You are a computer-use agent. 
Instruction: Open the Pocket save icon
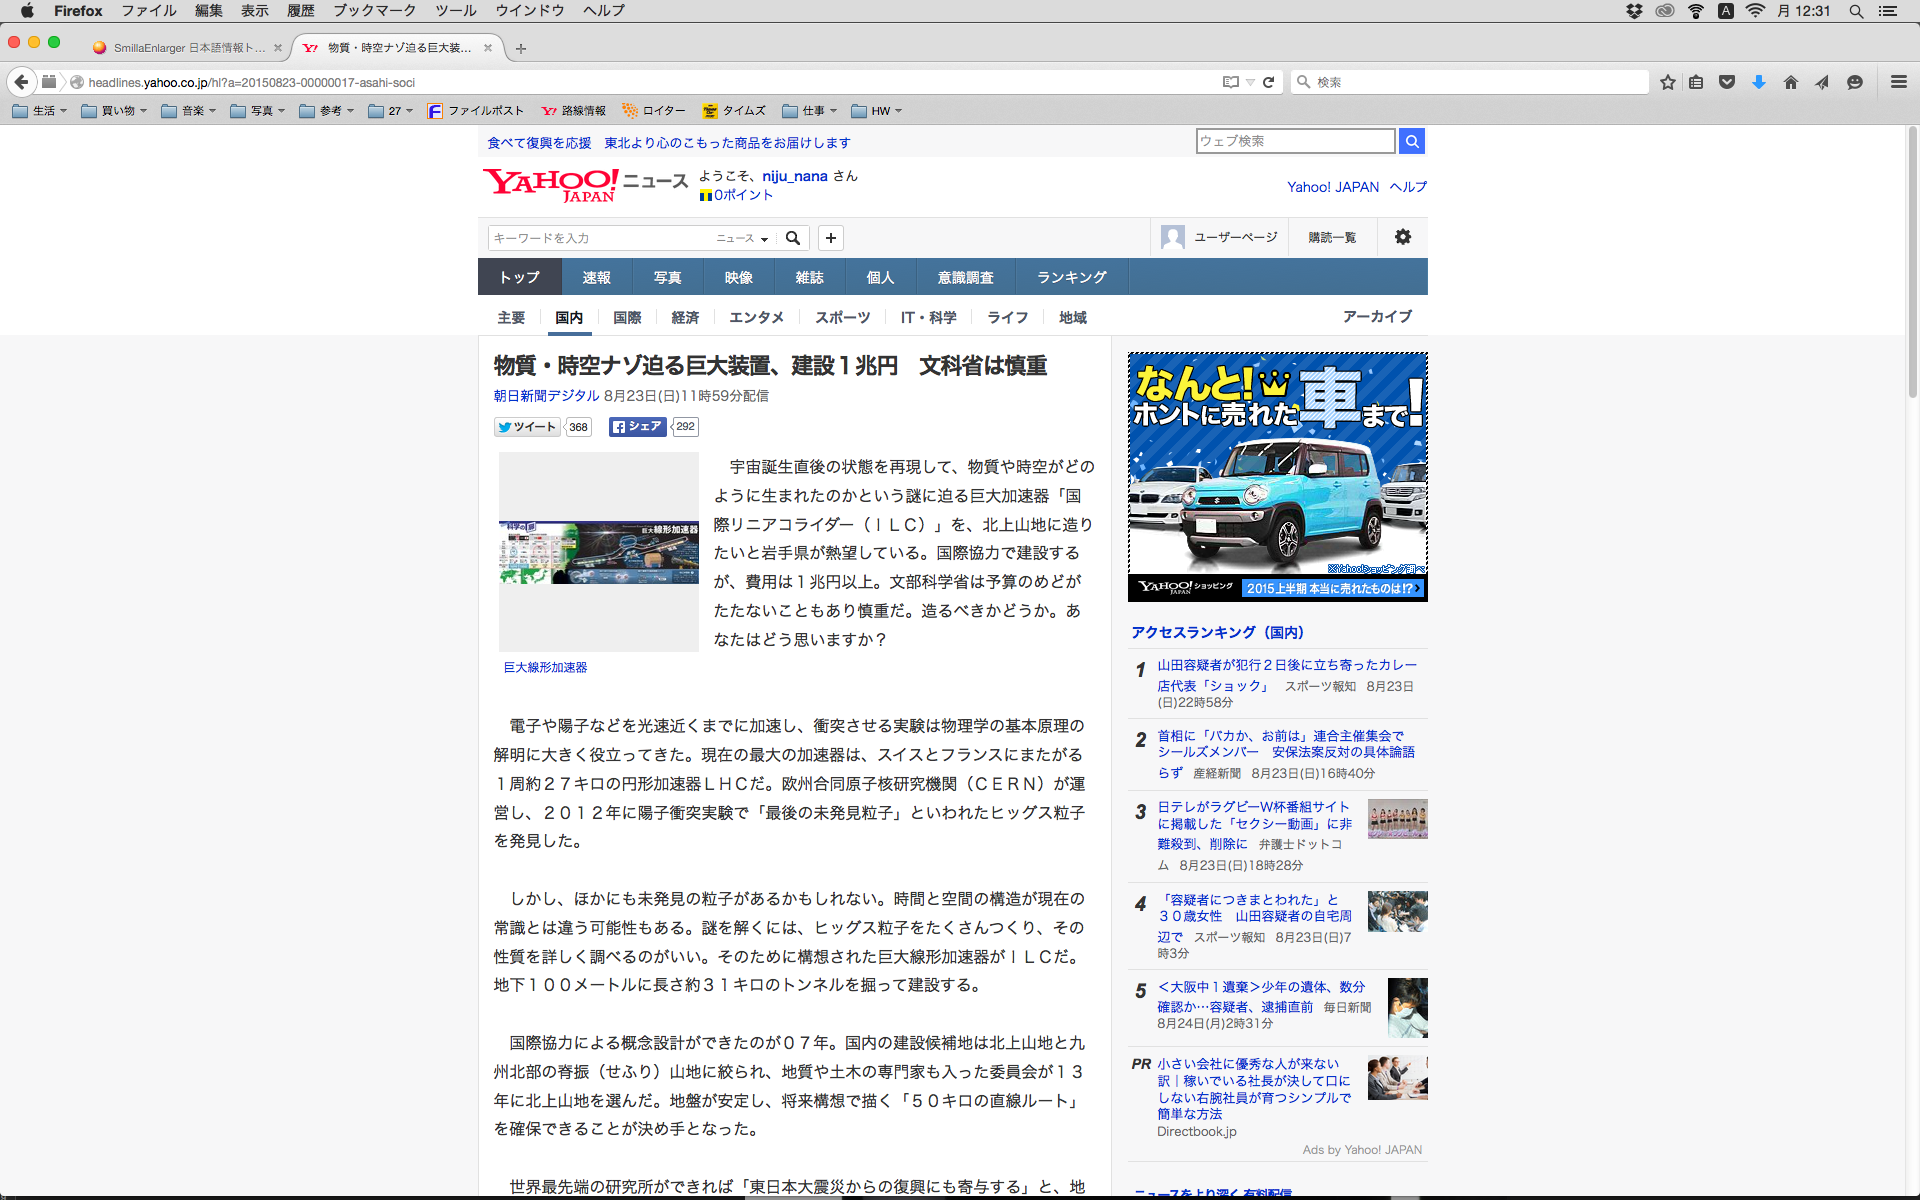(x=1727, y=82)
